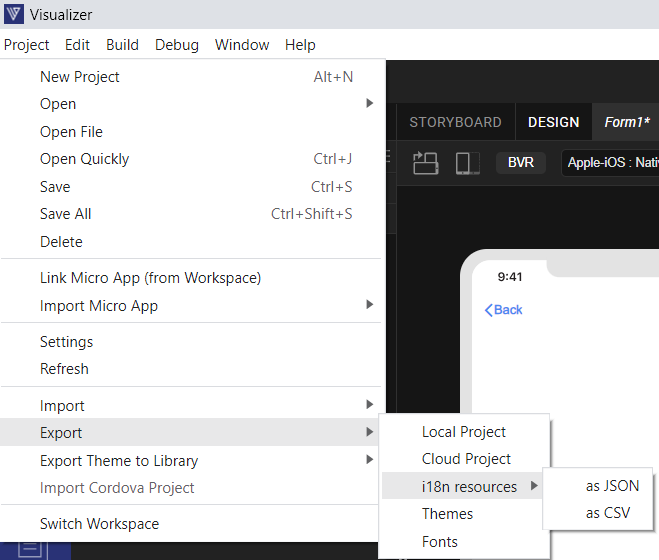Switch to the STORYBOARD tab
The height and width of the screenshot is (560, 659).
click(x=455, y=122)
